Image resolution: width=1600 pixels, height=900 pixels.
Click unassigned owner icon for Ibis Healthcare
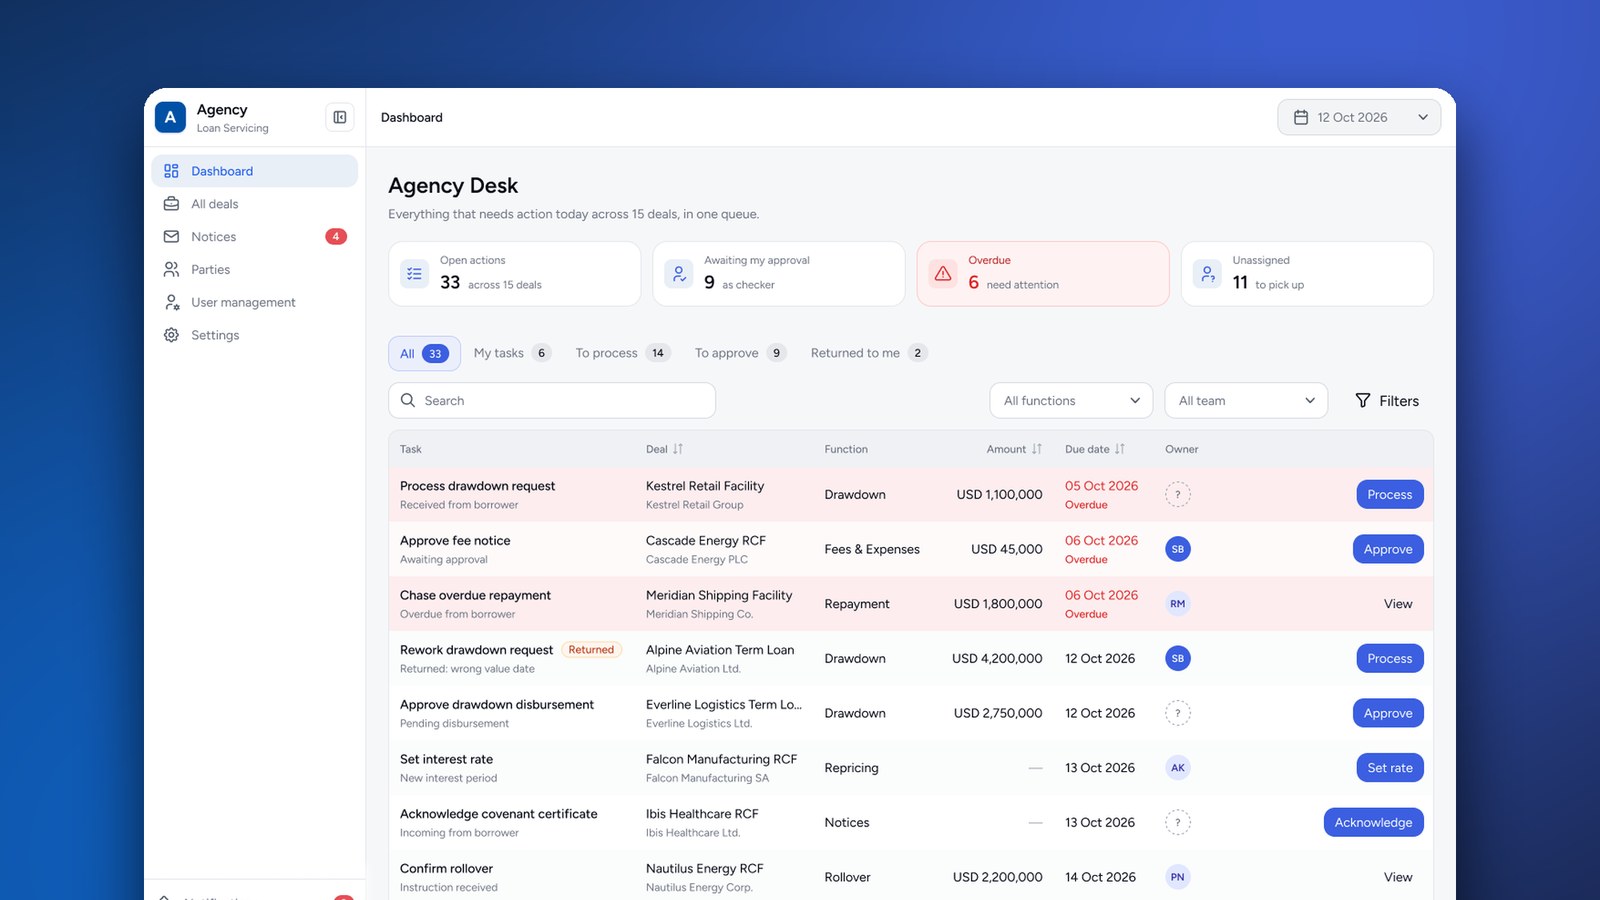(1178, 822)
